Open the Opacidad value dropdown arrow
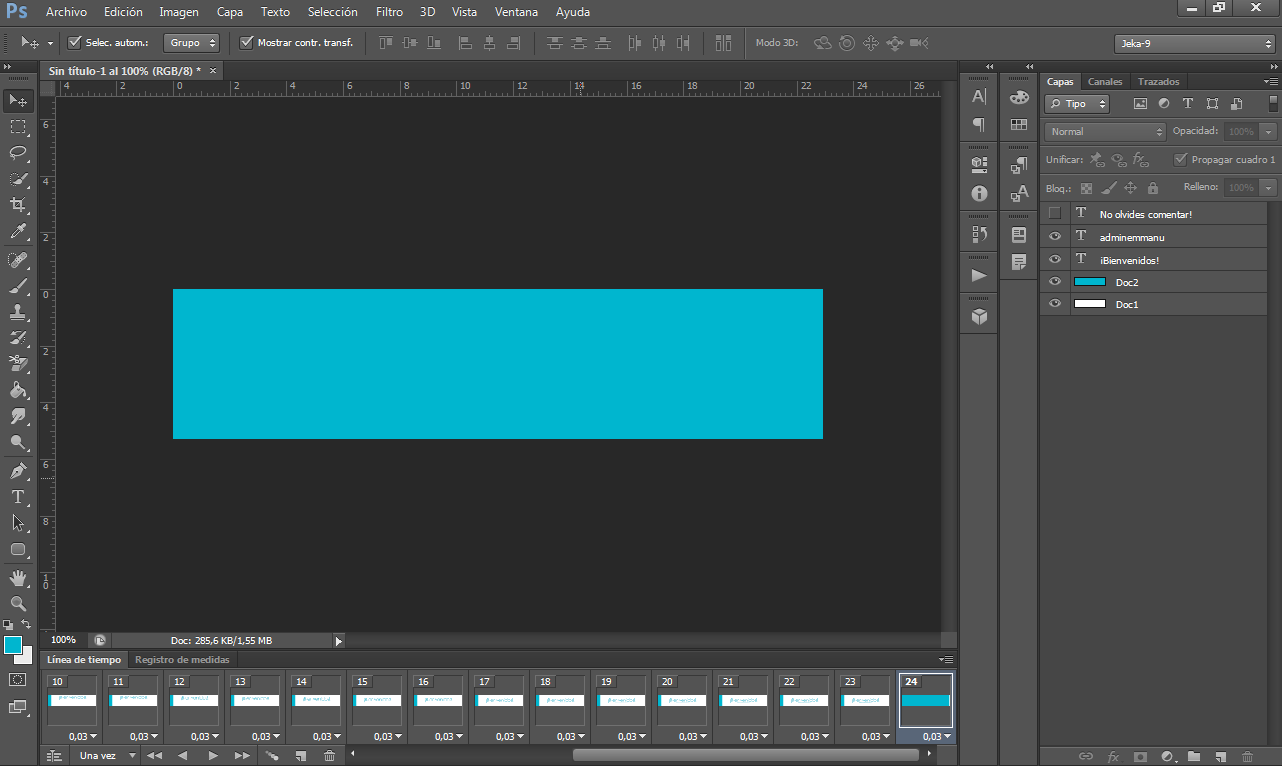This screenshot has height=768, width=1282. point(1269,131)
